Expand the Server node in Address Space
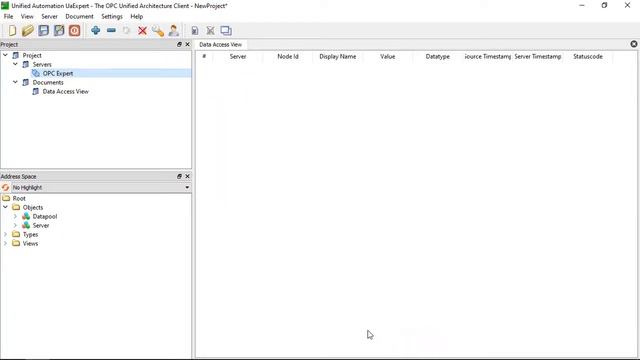The image size is (640, 360). [15, 225]
